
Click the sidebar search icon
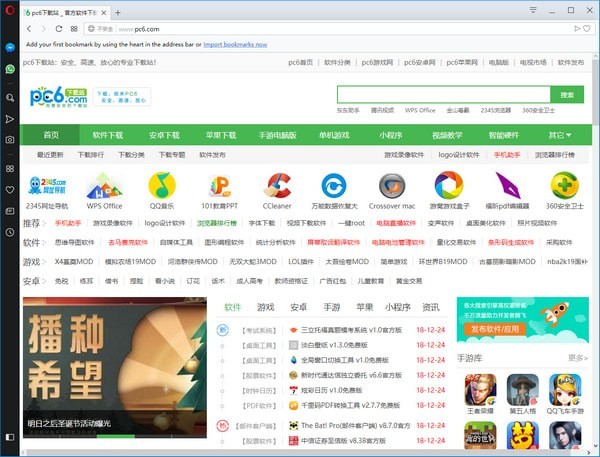(x=10, y=98)
